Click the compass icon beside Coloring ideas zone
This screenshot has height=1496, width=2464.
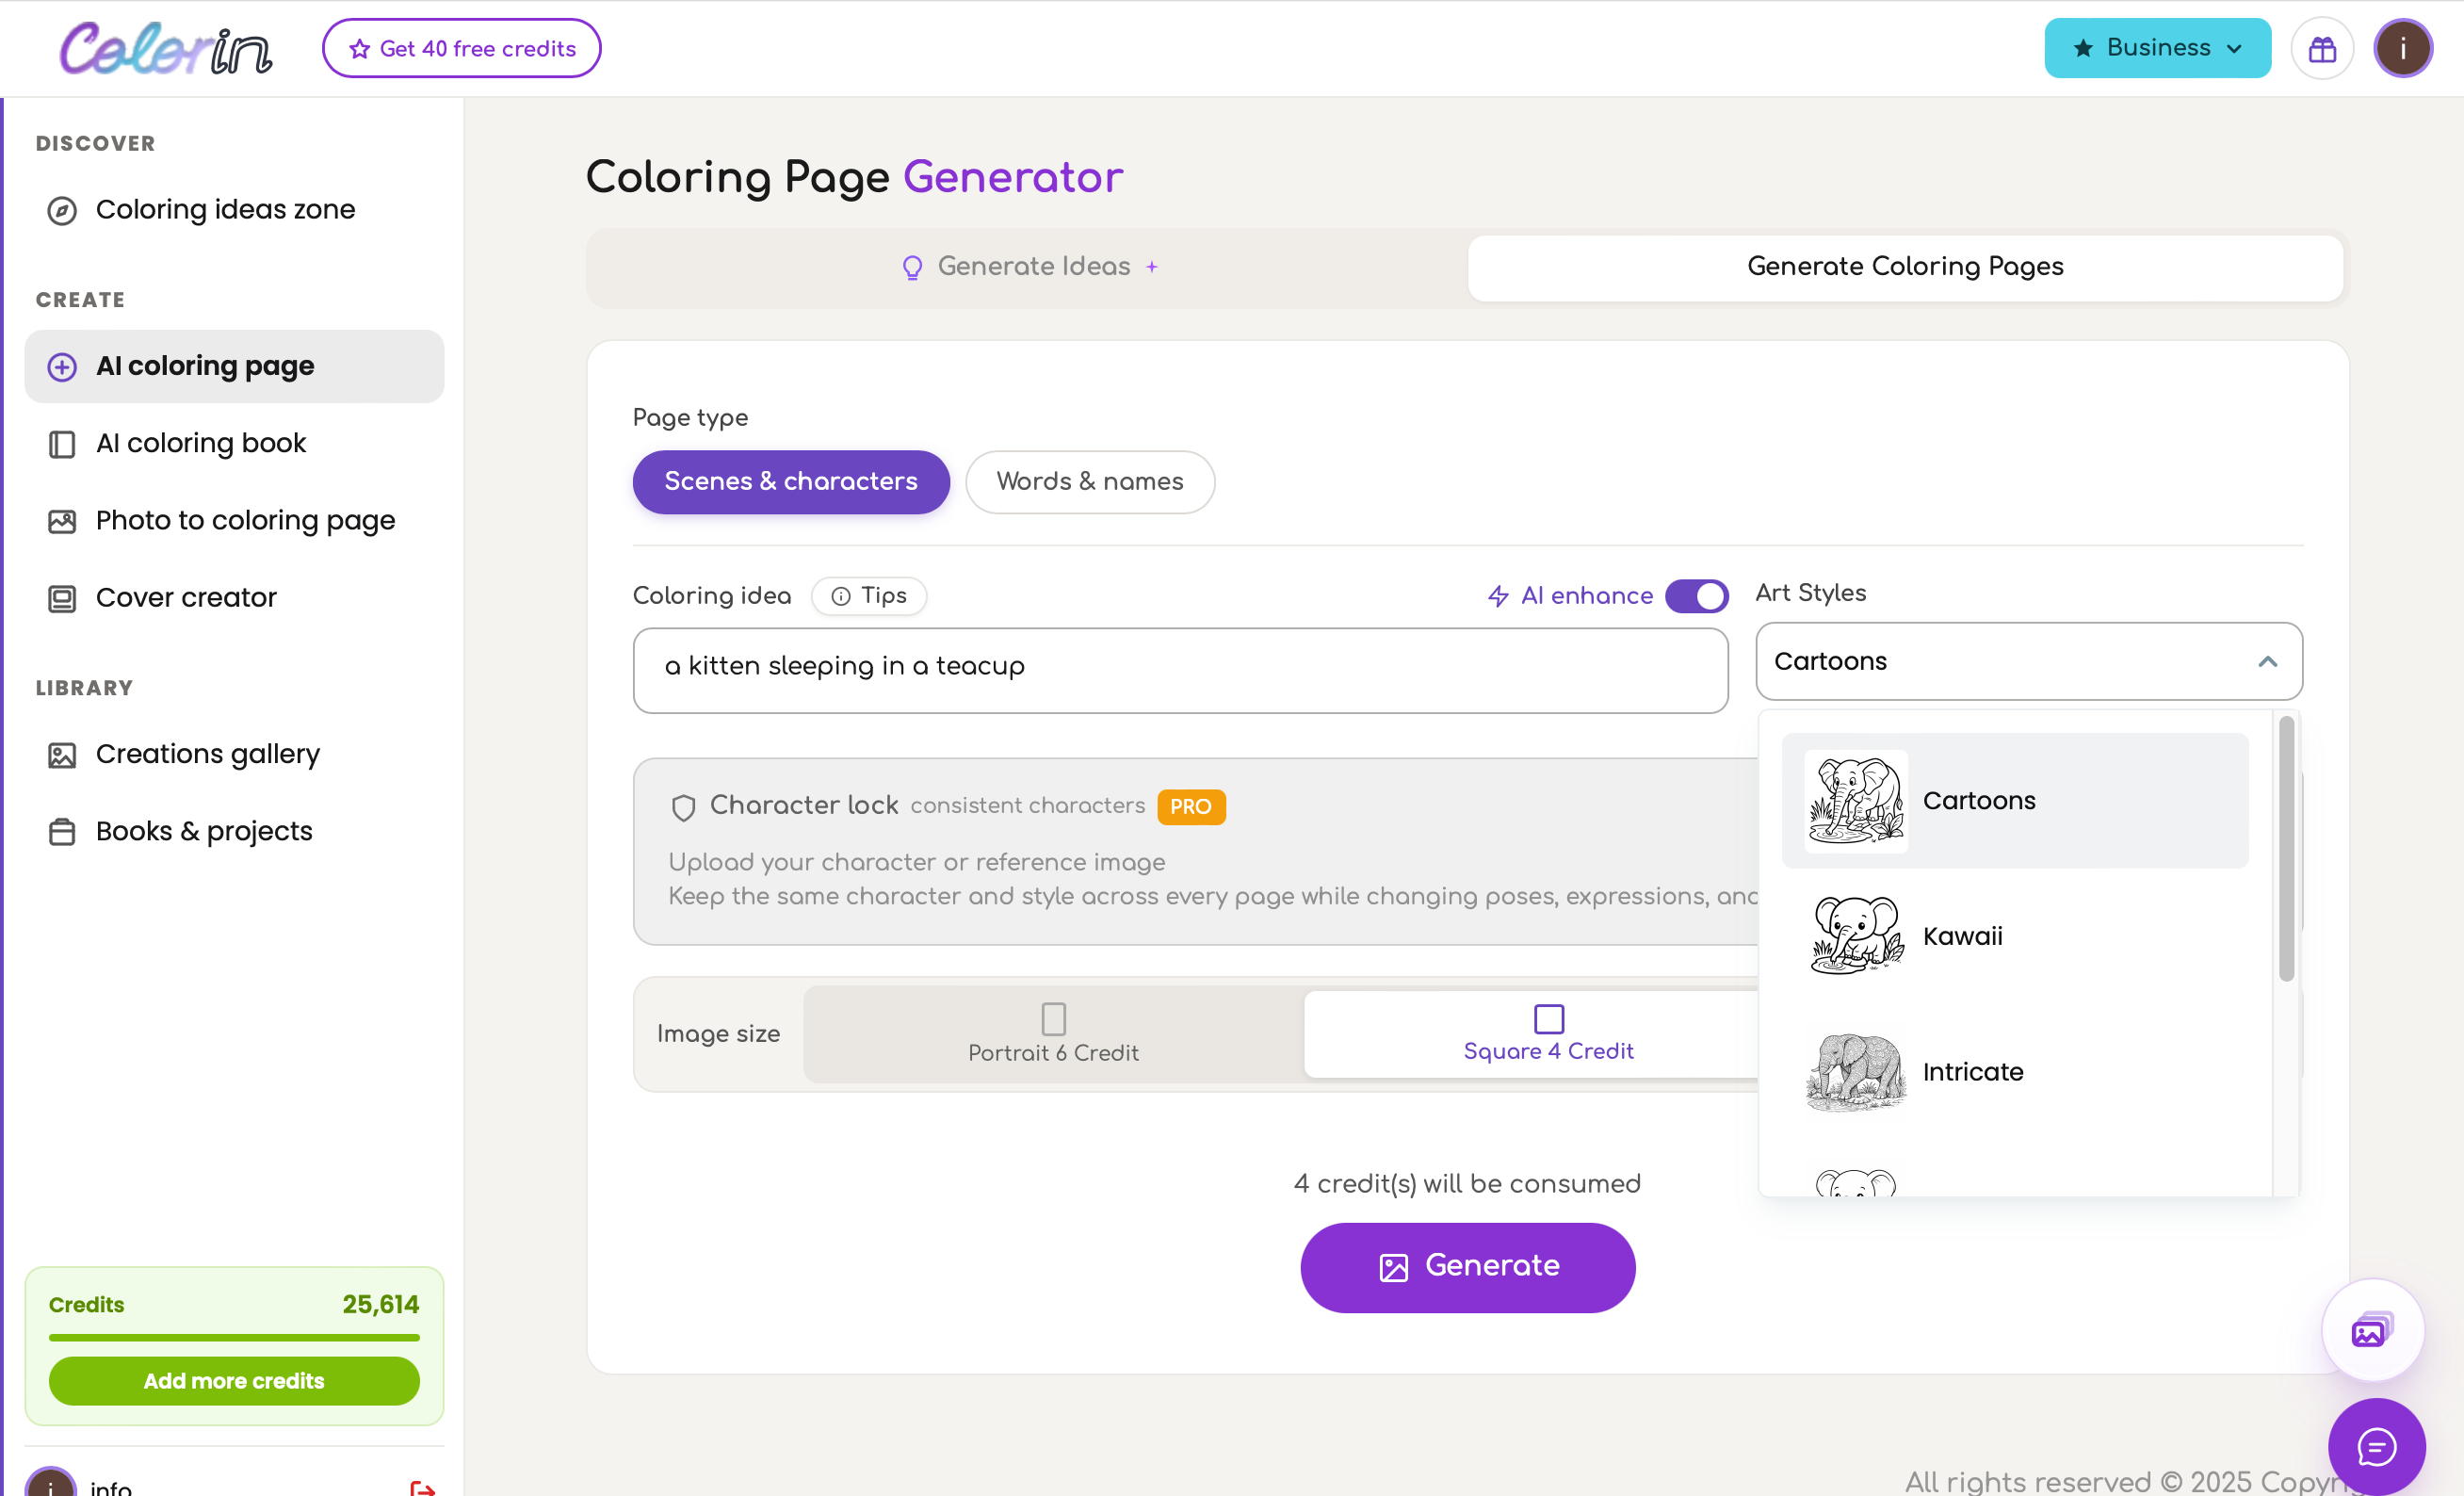pos(62,210)
